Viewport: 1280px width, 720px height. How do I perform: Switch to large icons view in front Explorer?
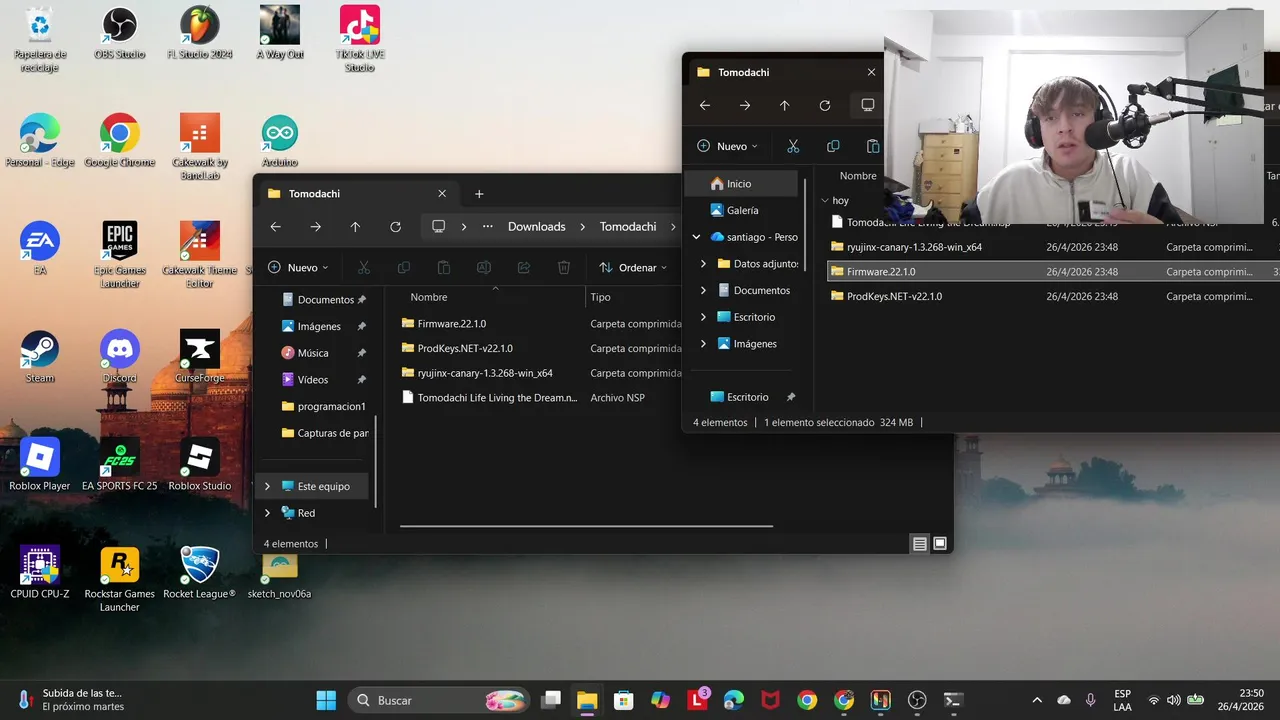[940, 544]
